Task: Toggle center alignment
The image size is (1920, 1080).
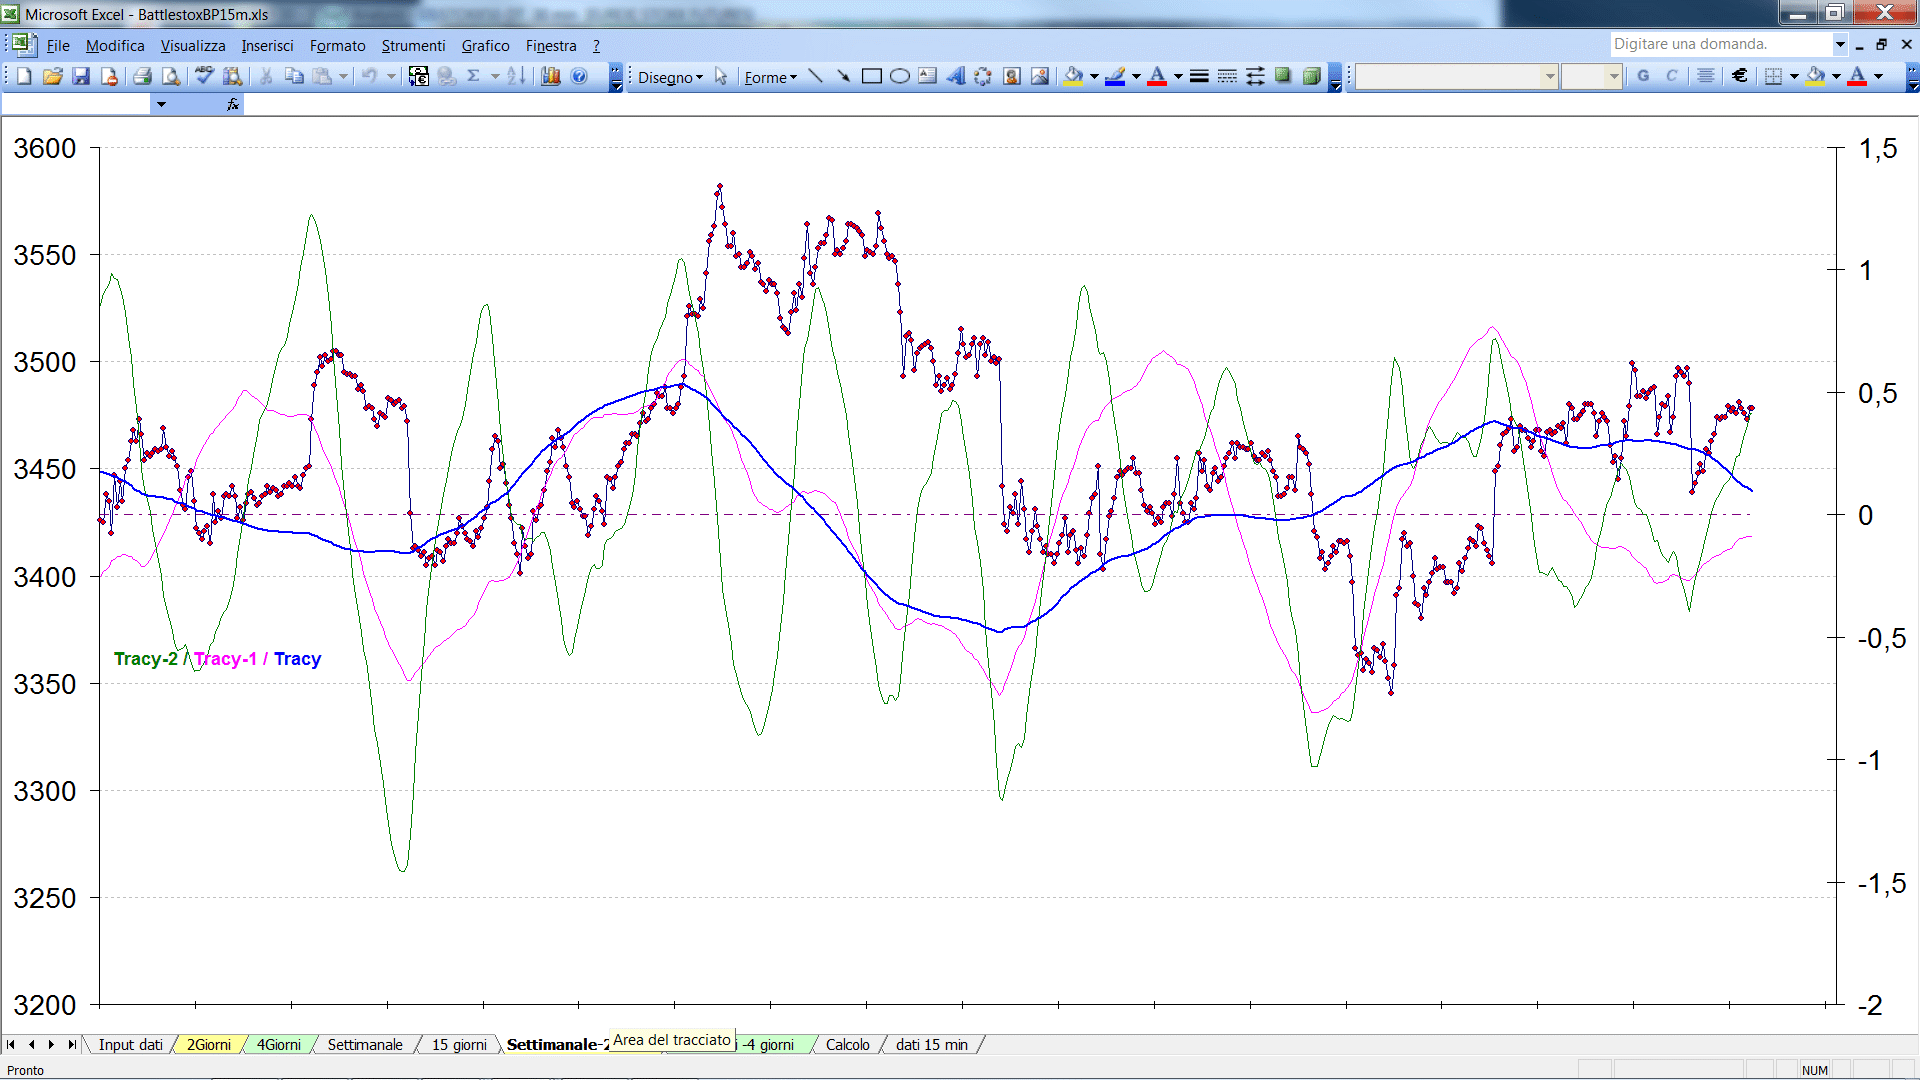Action: (1705, 76)
